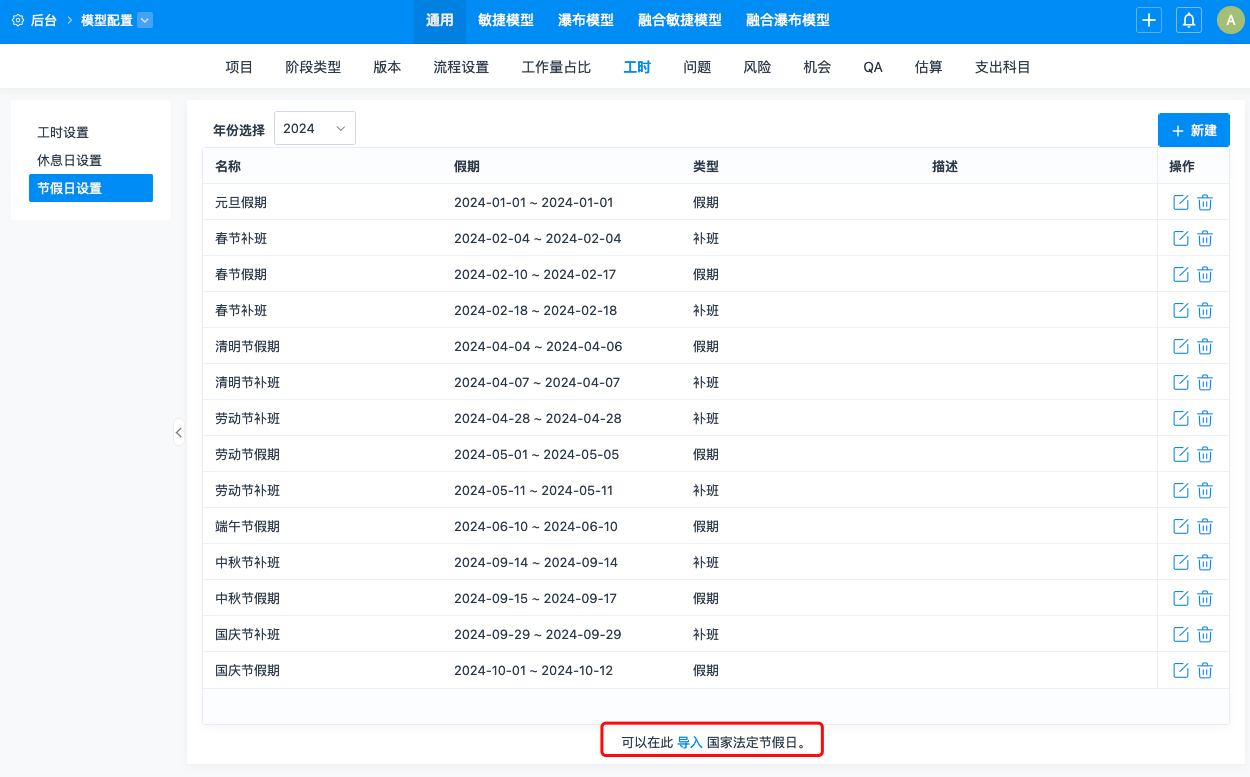This screenshot has width=1250, height=777.
Task: Edit the 清明节假期 entry
Action: [1180, 346]
